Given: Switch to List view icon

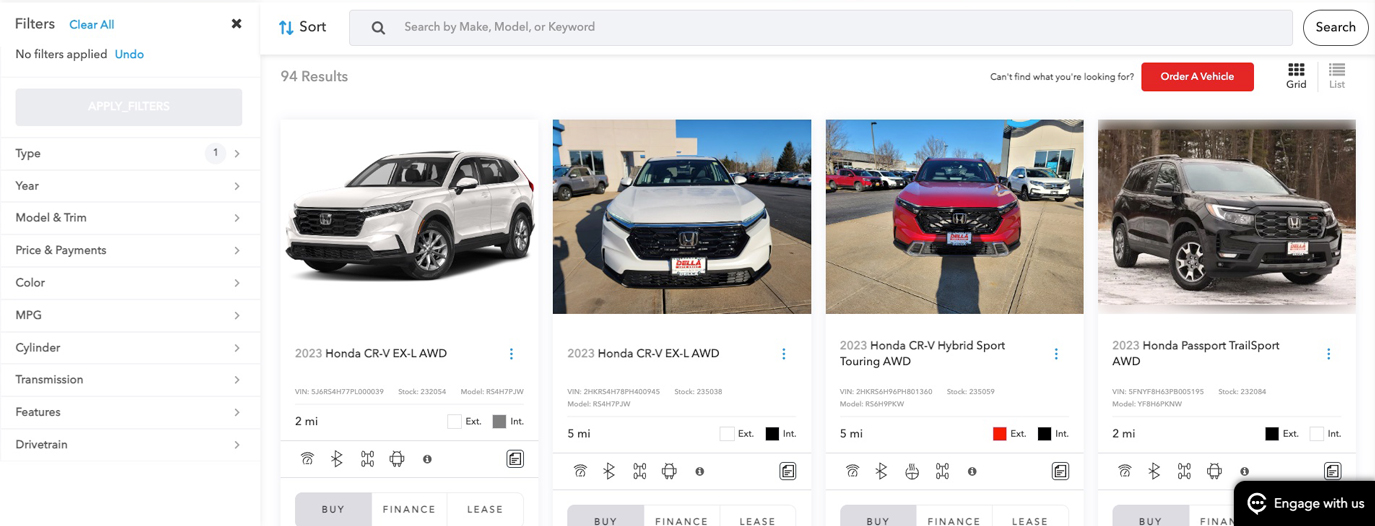Looking at the screenshot, I should (1337, 76).
